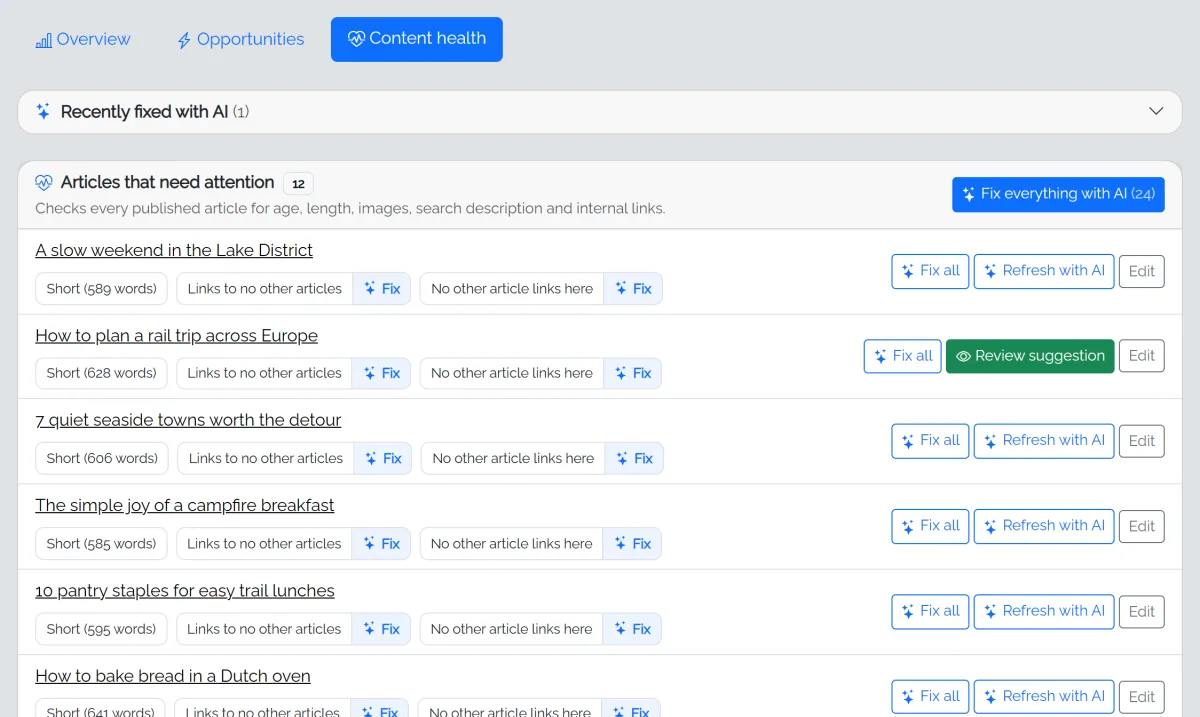Refresh with AI the Dutch oven article
The width and height of the screenshot is (1200, 717).
(x=1044, y=697)
